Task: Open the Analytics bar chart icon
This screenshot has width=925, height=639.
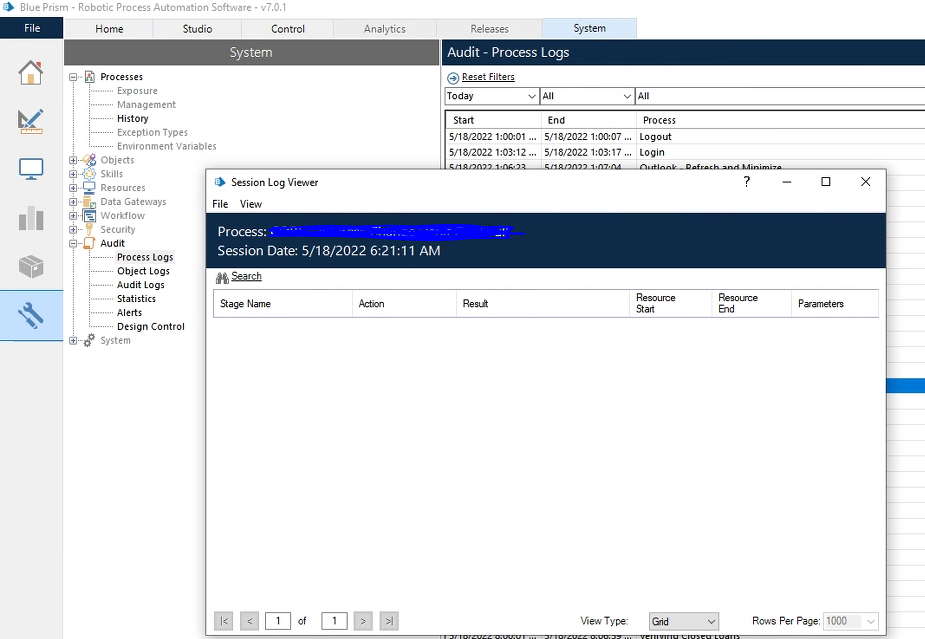Action: click(x=31, y=217)
